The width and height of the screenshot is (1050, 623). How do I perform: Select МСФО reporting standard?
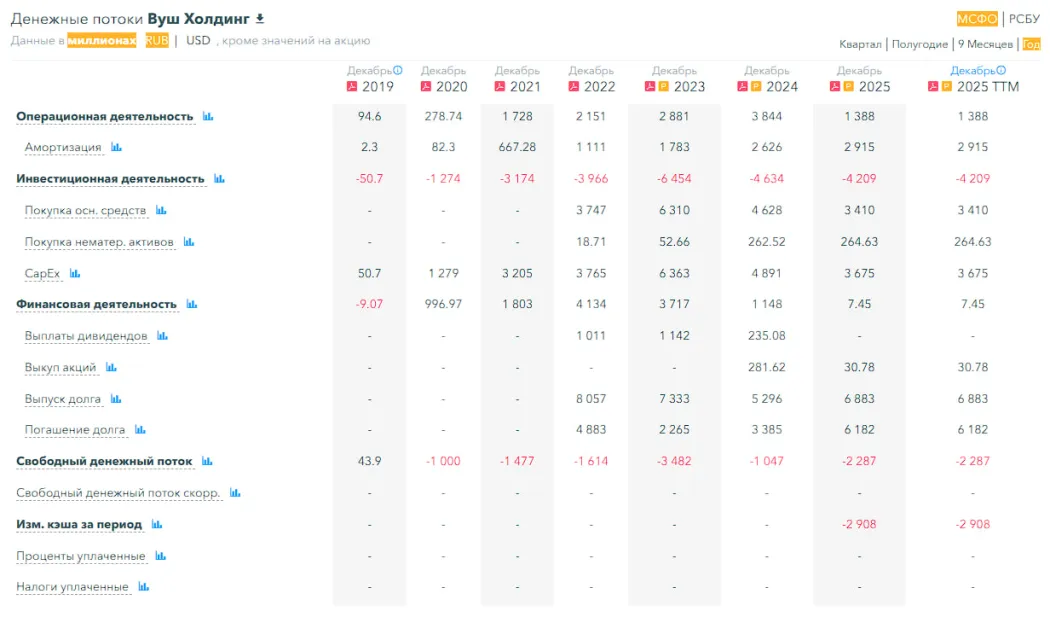tap(977, 19)
